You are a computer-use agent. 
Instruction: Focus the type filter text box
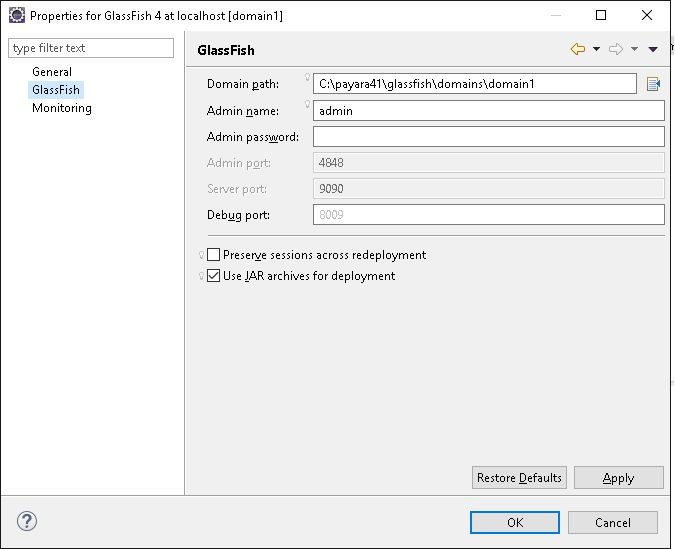pyautogui.click(x=91, y=48)
